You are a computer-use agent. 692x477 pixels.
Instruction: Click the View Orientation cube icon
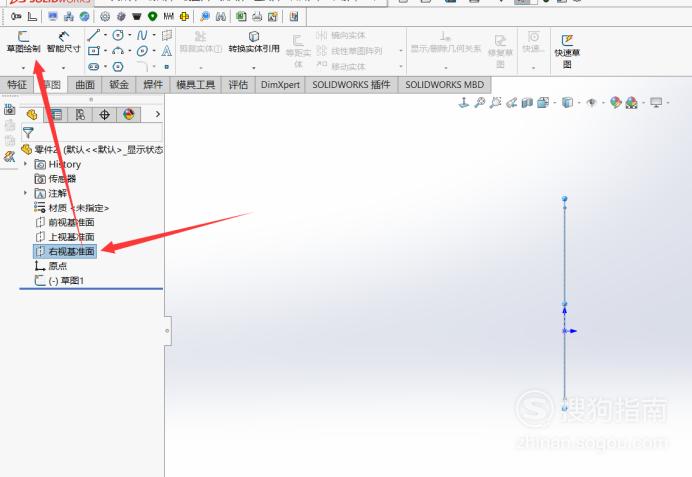543,103
